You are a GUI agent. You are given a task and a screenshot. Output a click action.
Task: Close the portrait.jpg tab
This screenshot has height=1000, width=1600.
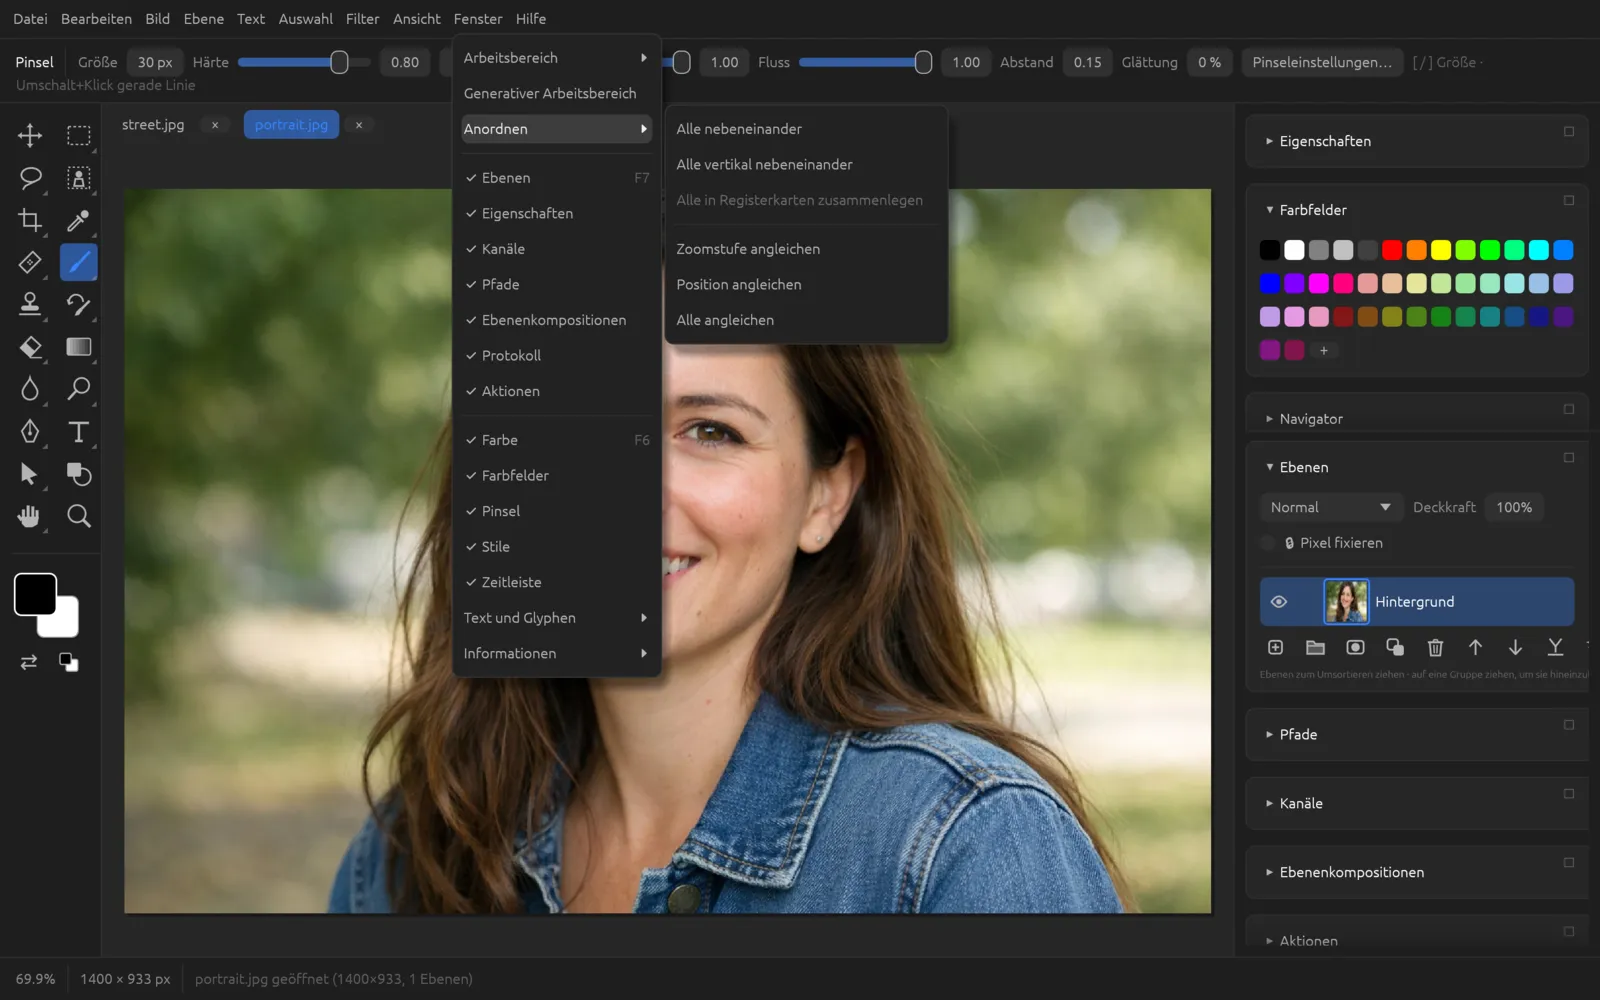(x=359, y=125)
